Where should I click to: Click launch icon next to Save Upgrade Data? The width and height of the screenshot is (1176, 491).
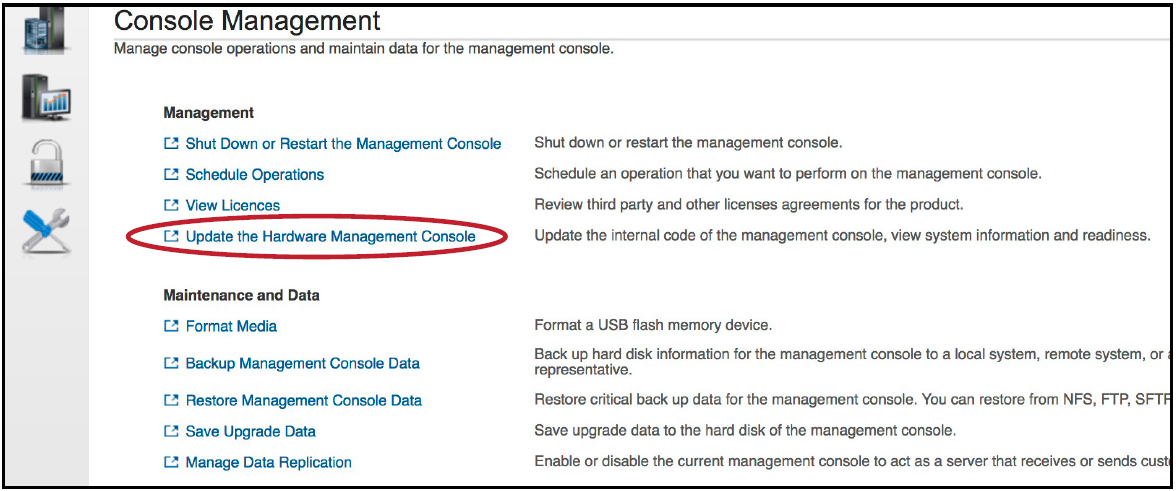click(170, 432)
